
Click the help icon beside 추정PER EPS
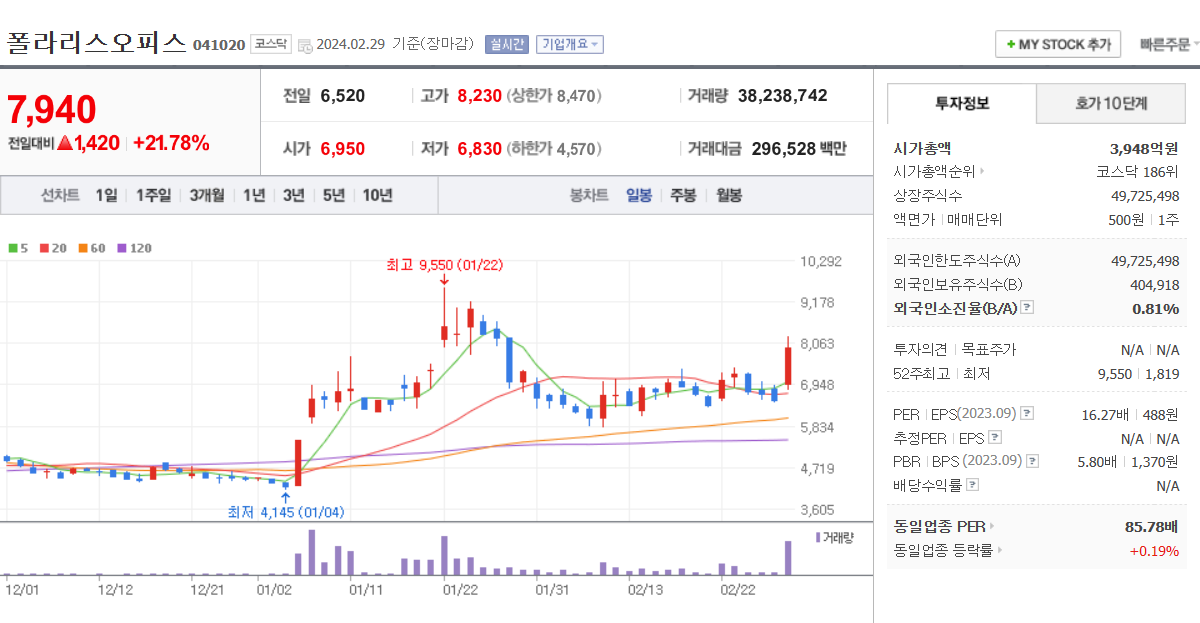point(994,438)
